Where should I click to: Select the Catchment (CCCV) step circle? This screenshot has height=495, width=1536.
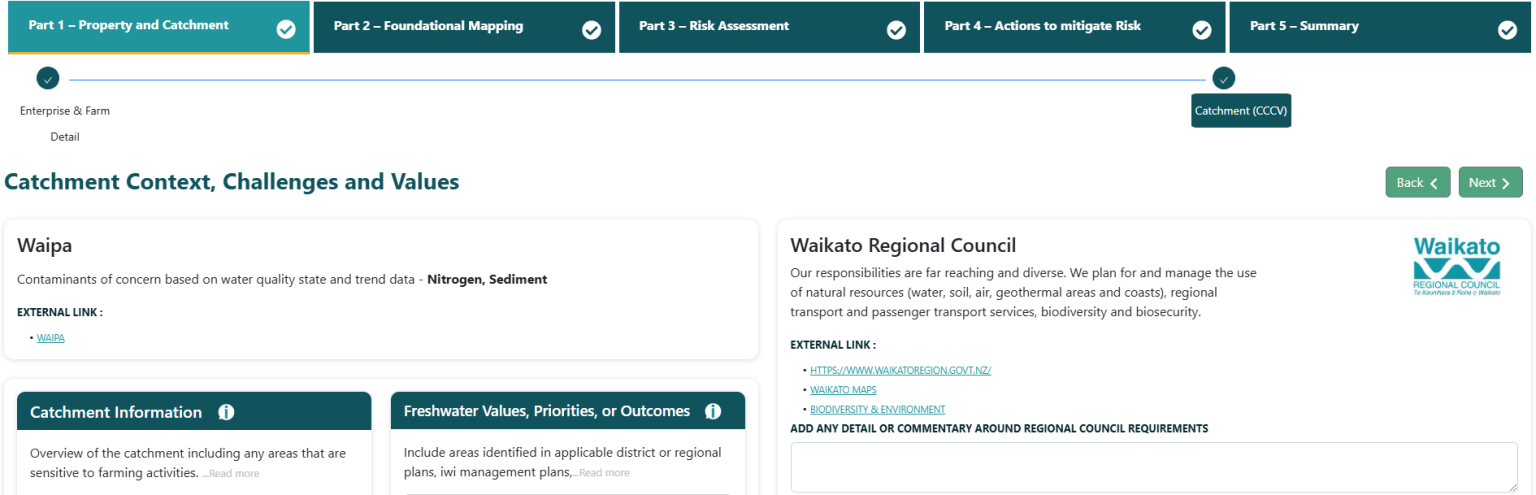(x=1223, y=79)
